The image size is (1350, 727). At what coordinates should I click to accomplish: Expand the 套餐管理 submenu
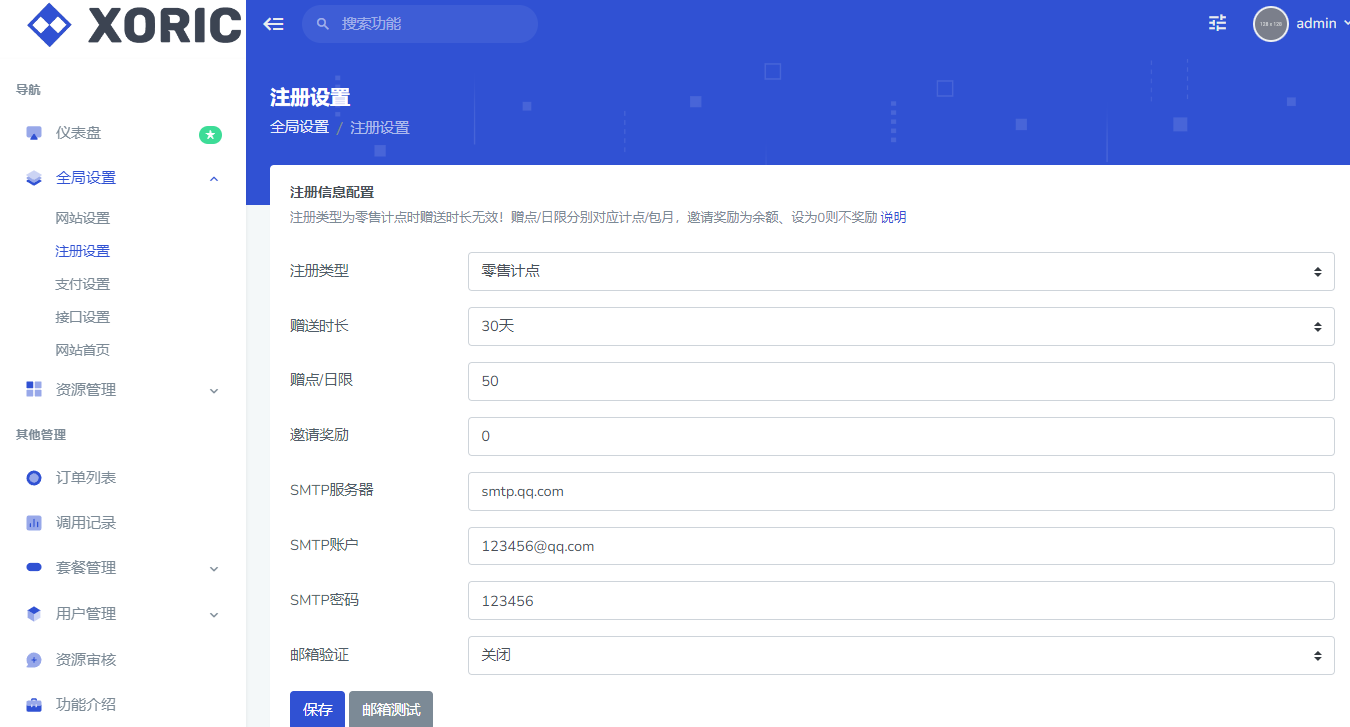click(x=214, y=568)
